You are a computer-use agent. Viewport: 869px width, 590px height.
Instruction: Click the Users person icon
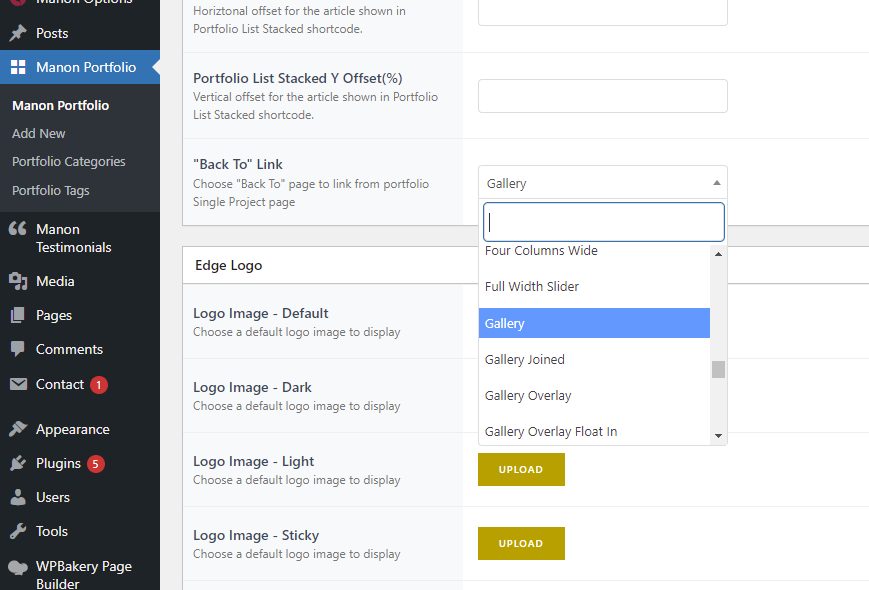coord(18,497)
